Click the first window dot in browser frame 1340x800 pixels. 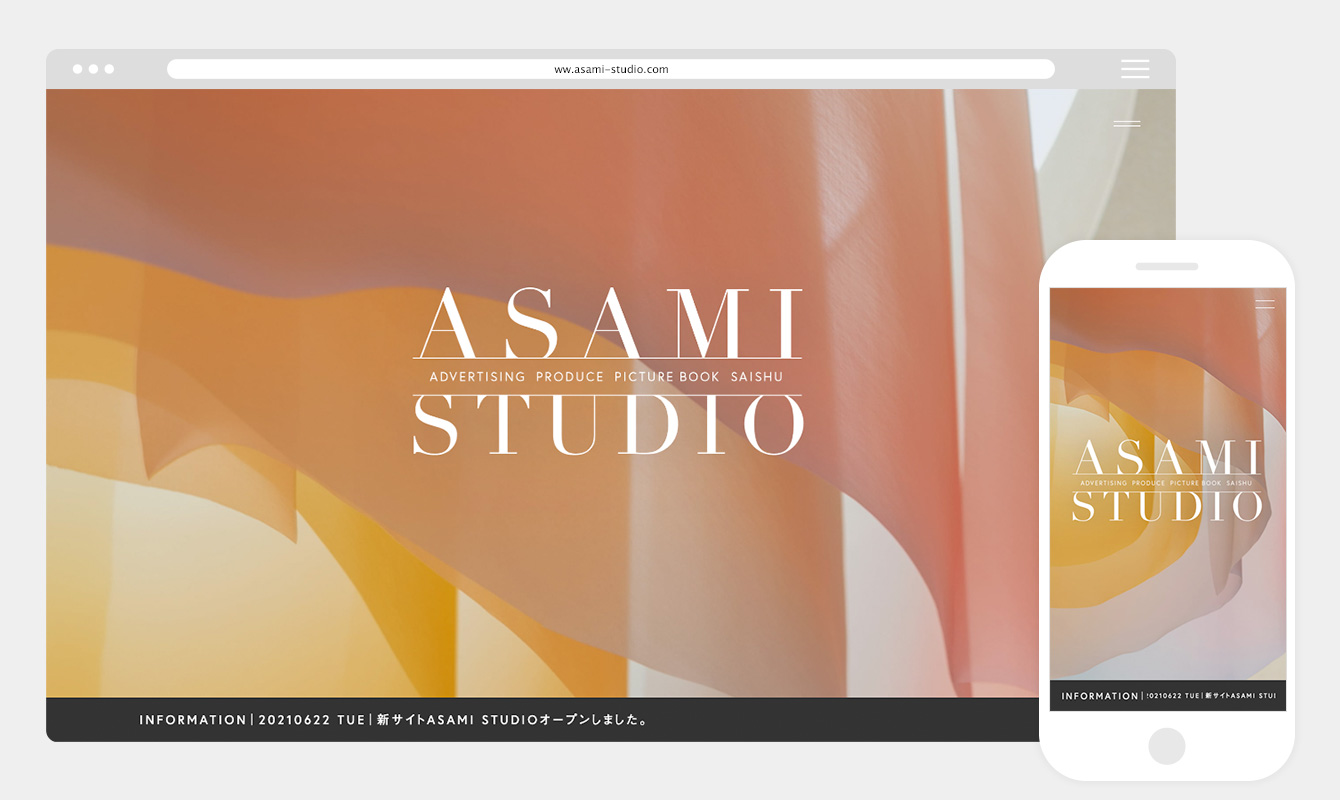click(77, 69)
